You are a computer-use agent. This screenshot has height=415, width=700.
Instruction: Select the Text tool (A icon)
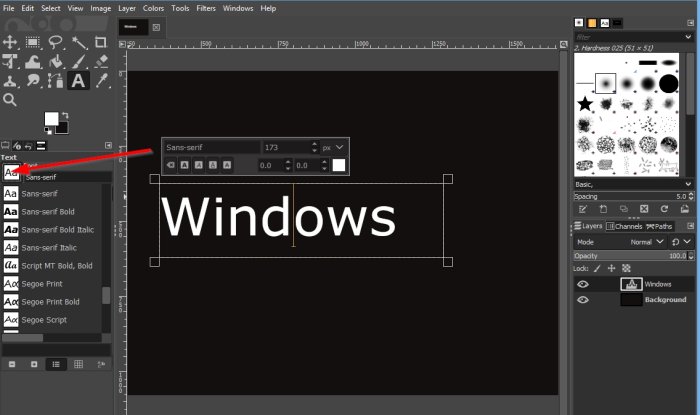[79, 81]
